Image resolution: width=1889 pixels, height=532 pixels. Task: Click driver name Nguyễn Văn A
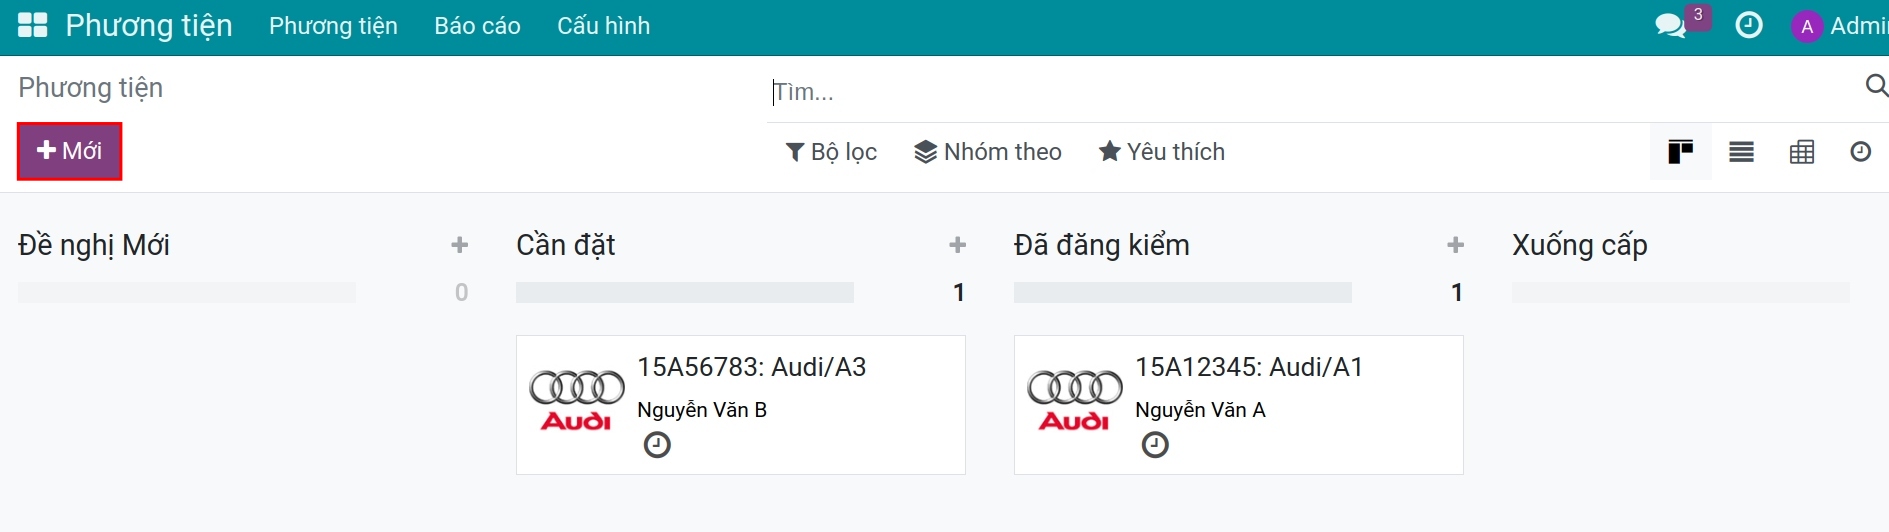1200,410
